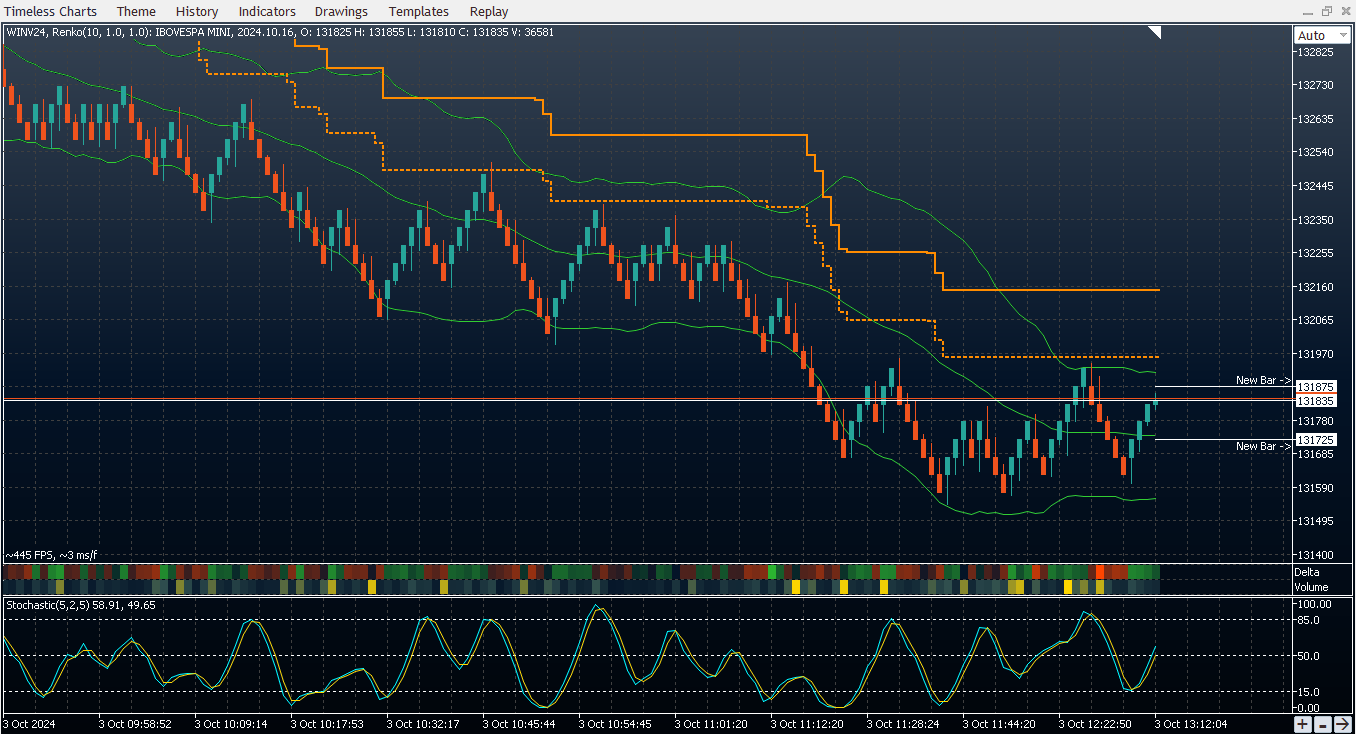1356x734 pixels.
Task: Click the upper New Bar 131875 label
Action: coord(1316,387)
